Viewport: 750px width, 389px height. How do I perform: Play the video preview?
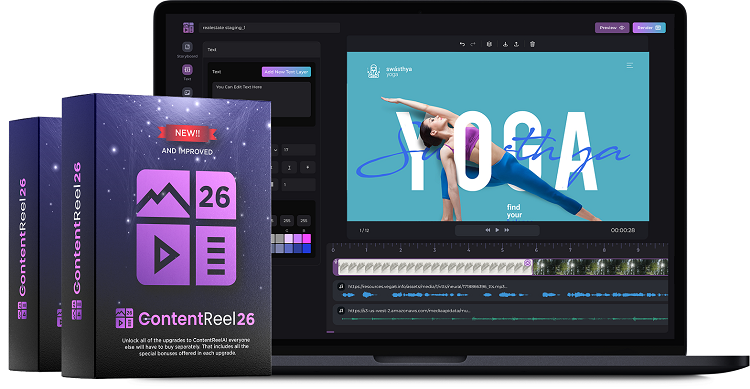[497, 230]
